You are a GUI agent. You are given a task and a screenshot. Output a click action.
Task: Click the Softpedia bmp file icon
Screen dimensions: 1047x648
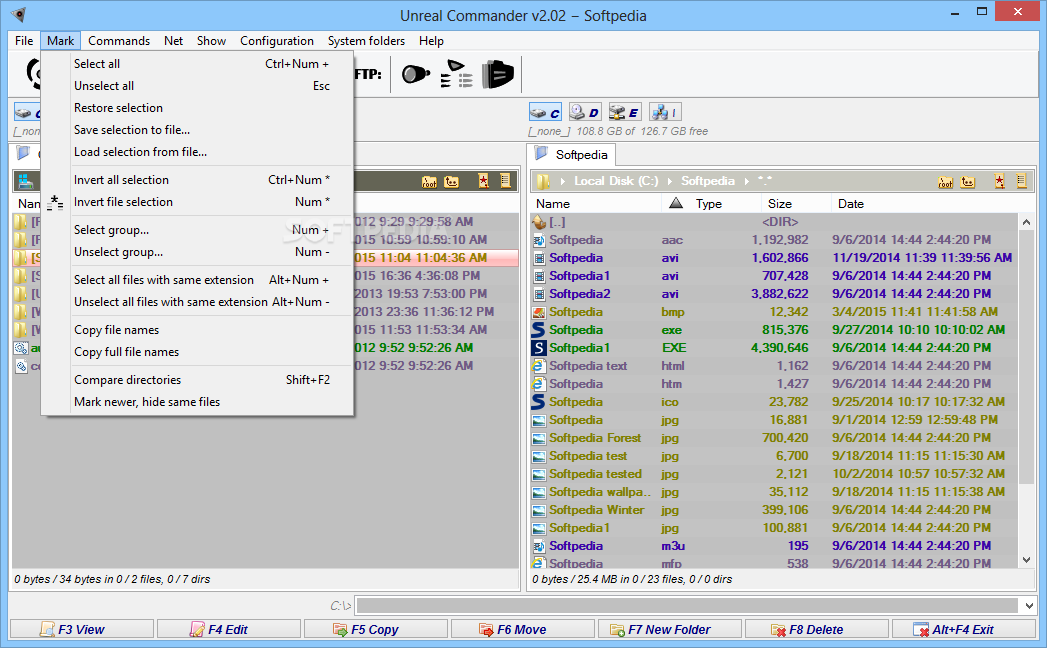[x=538, y=312]
